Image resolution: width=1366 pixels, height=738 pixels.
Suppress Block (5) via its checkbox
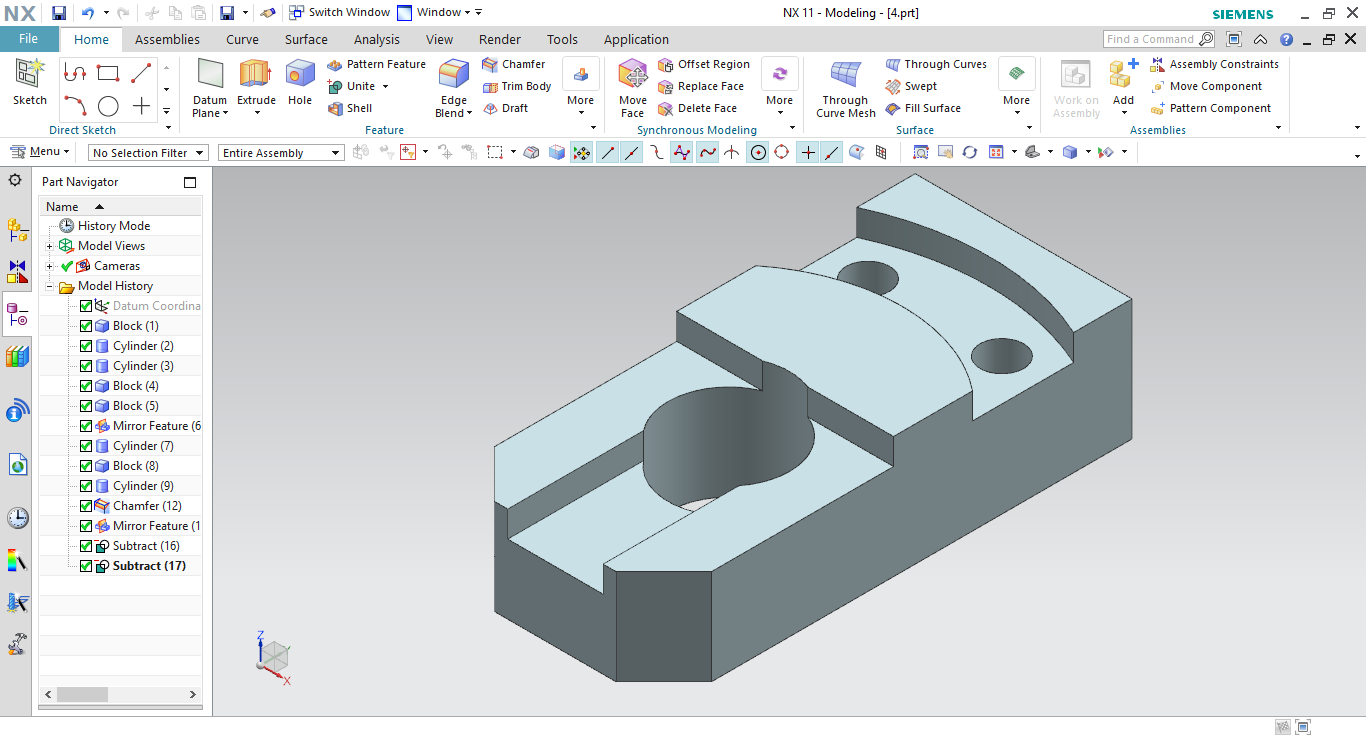pyautogui.click(x=86, y=406)
